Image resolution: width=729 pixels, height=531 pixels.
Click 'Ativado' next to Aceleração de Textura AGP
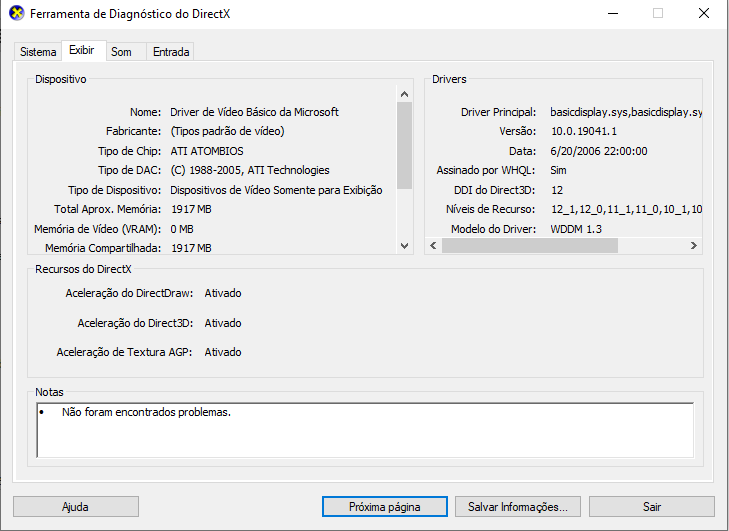[x=223, y=352]
